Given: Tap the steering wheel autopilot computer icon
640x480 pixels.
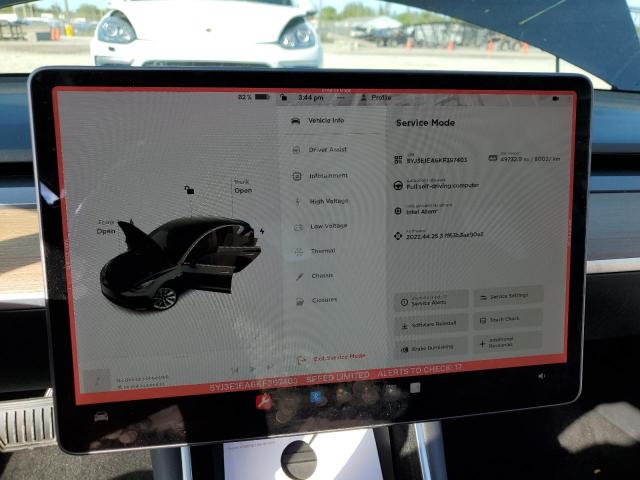Looking at the screenshot, I should (x=398, y=185).
